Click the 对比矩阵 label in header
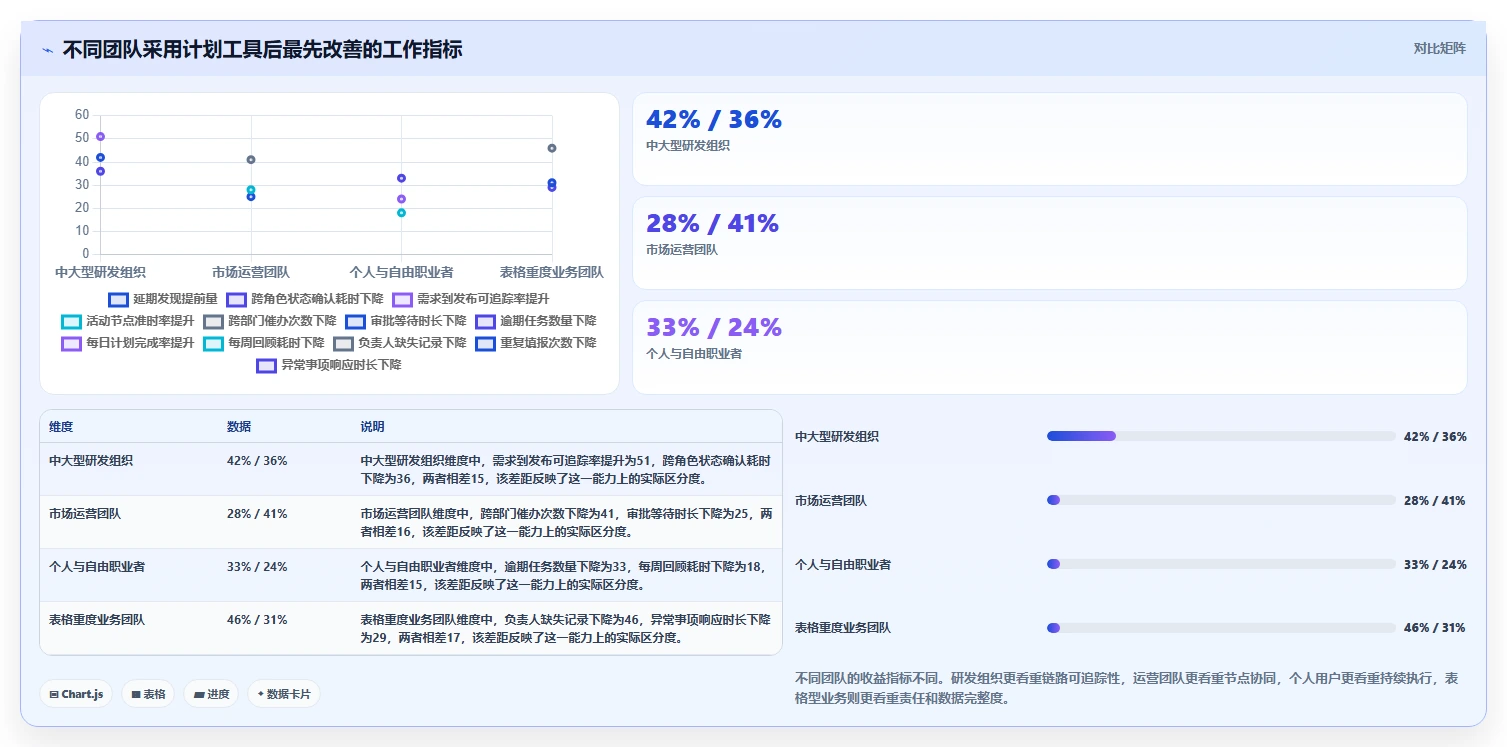Image resolution: width=1507 pixels, height=747 pixels. [1440, 48]
